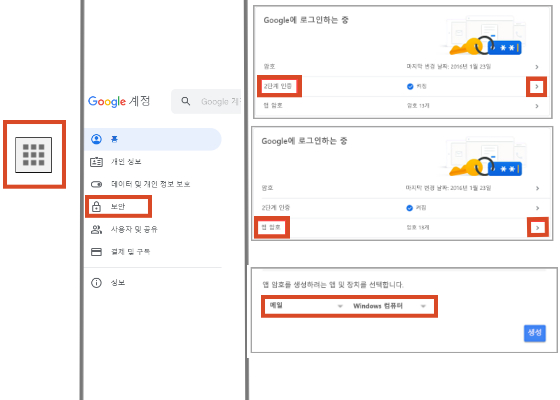Click the key illustration in lower card
560x400 pixels.
[486, 167]
